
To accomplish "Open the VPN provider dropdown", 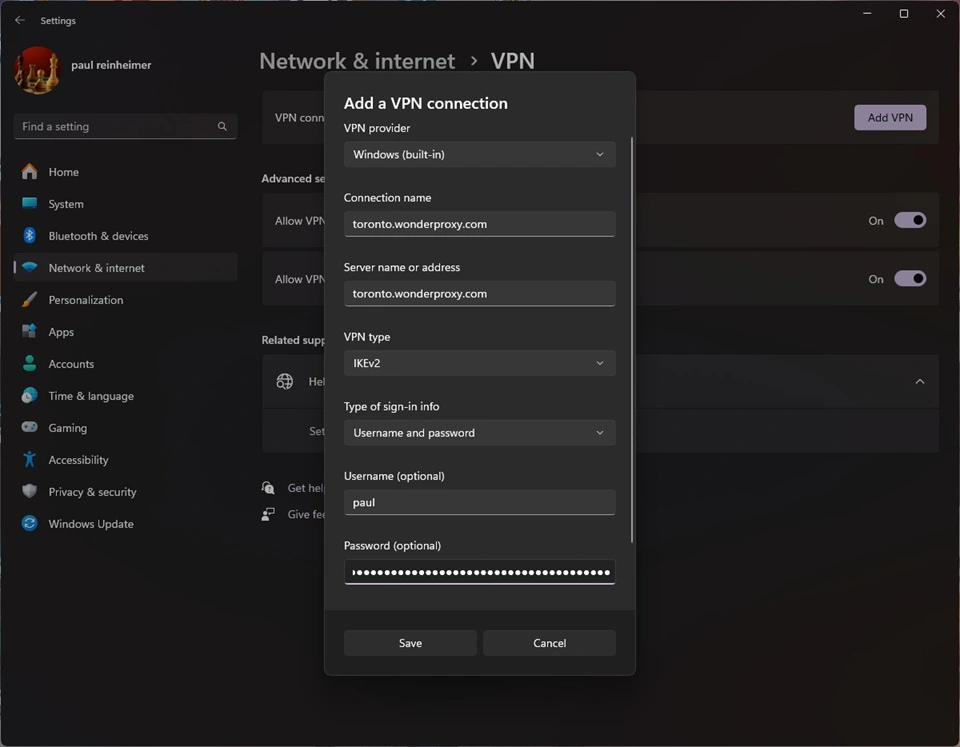I will (479, 154).
